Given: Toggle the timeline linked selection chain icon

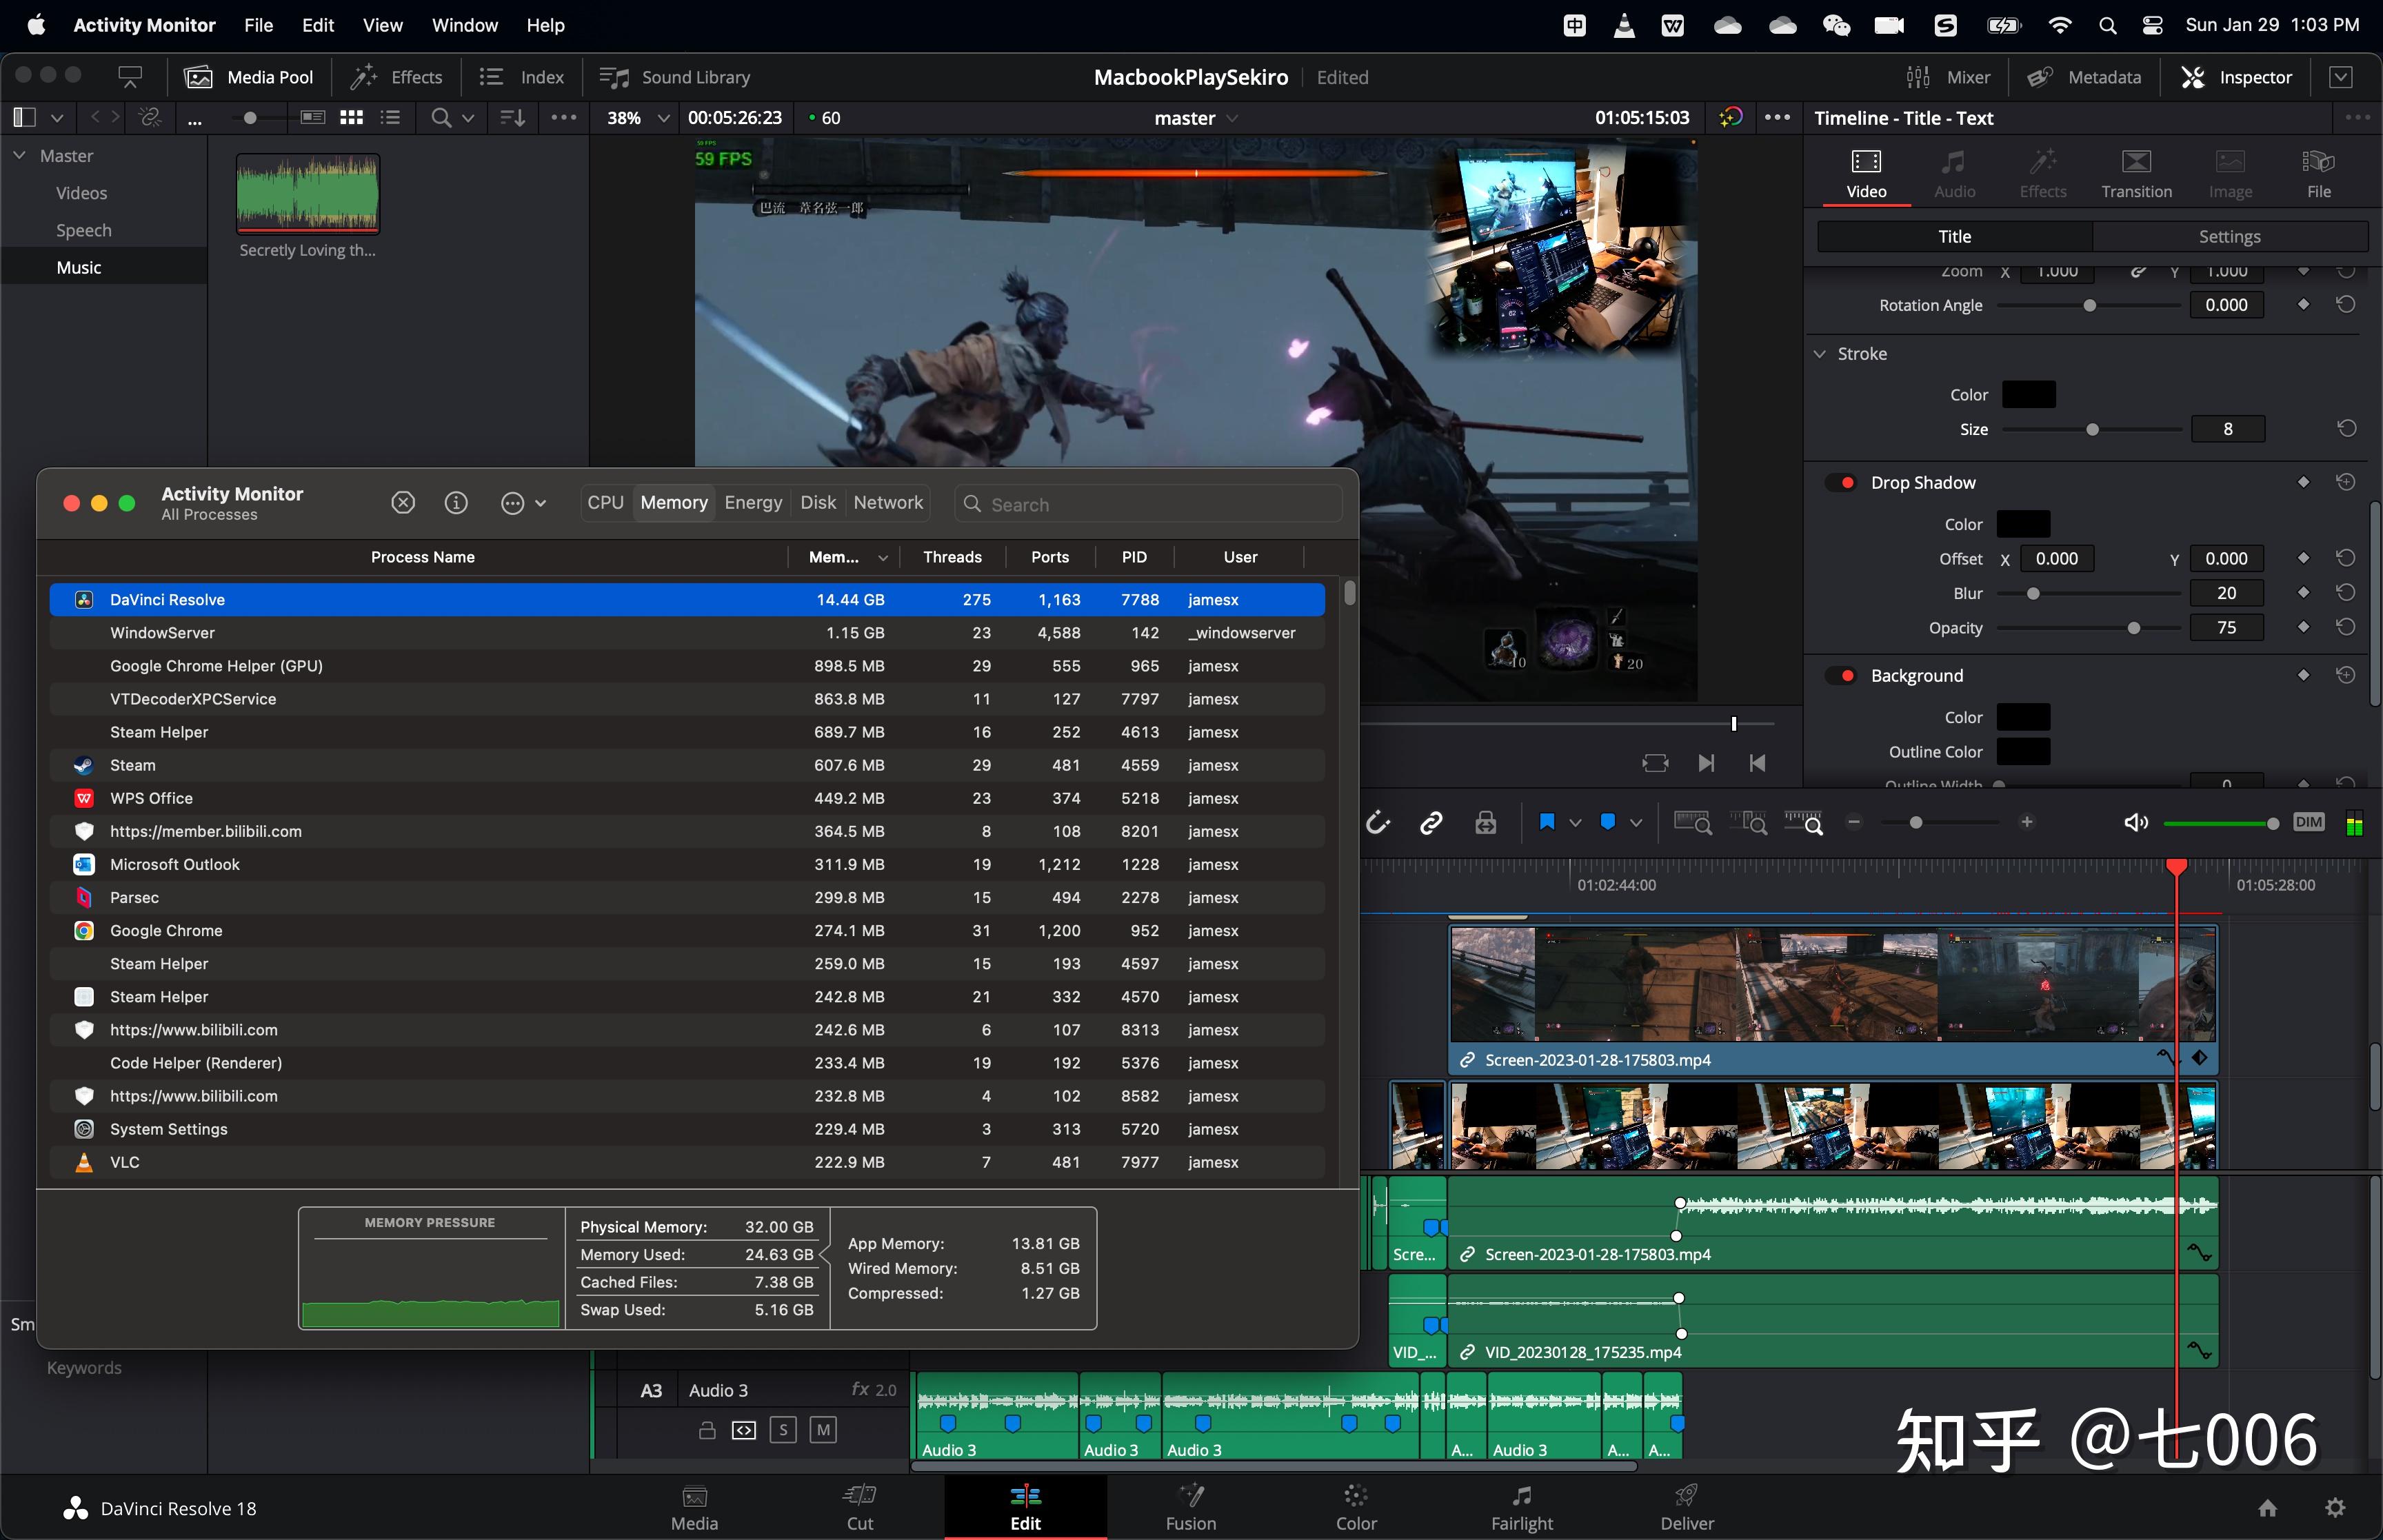Looking at the screenshot, I should coord(1431,822).
